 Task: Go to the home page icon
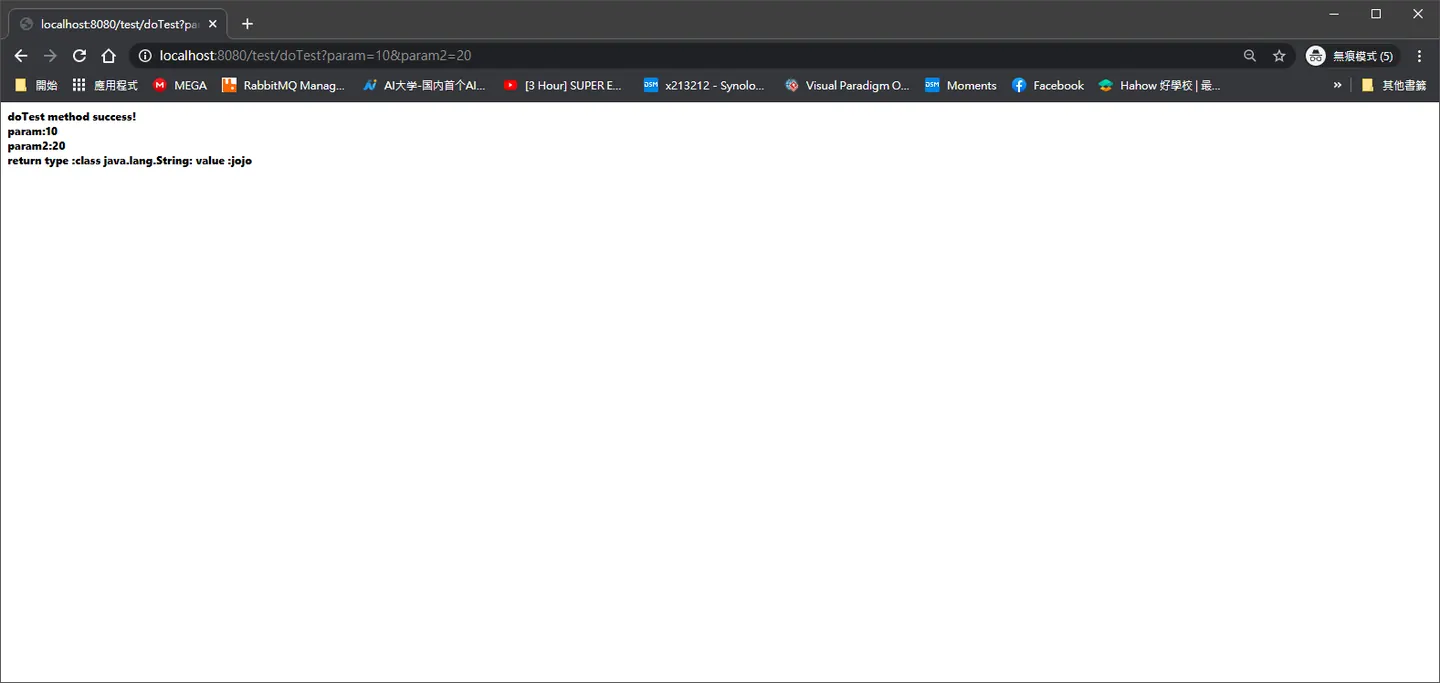pos(109,56)
